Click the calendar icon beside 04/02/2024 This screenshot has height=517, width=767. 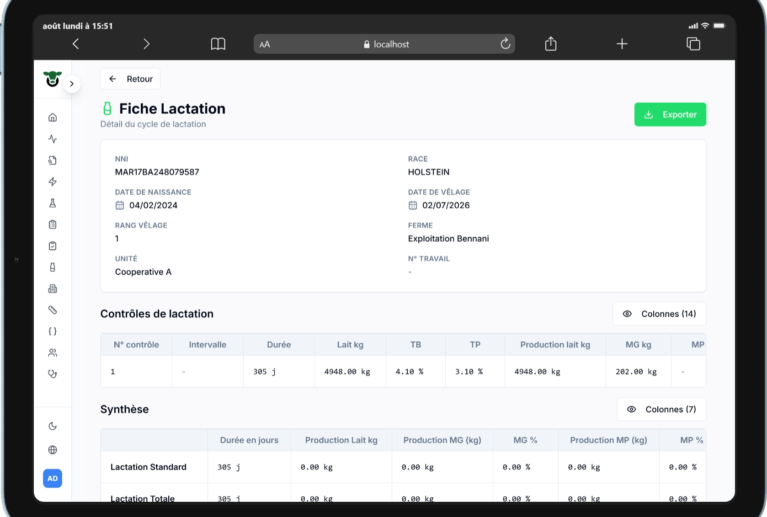[120, 205]
